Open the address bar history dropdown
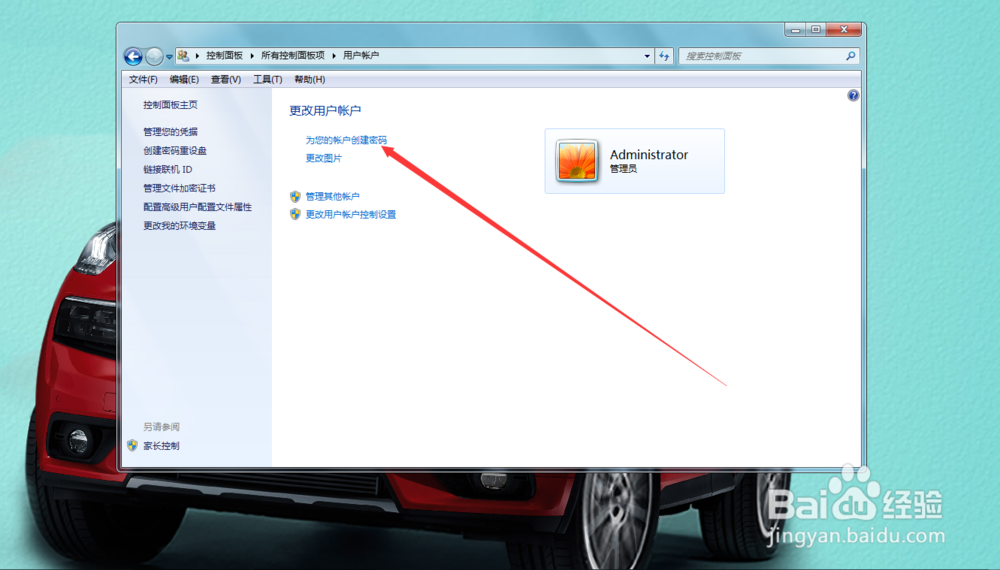Screen dimensions: 1000x570 pyautogui.click(x=647, y=56)
